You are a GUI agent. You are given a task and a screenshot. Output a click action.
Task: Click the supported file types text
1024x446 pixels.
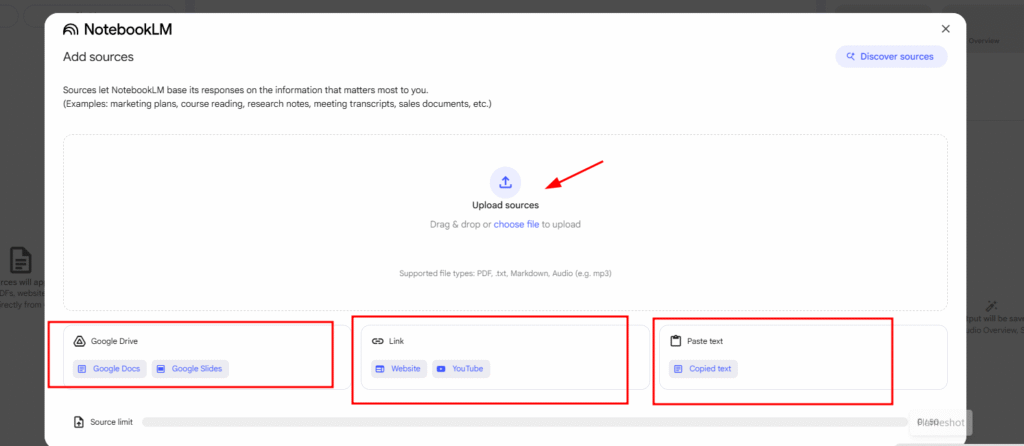tap(505, 274)
